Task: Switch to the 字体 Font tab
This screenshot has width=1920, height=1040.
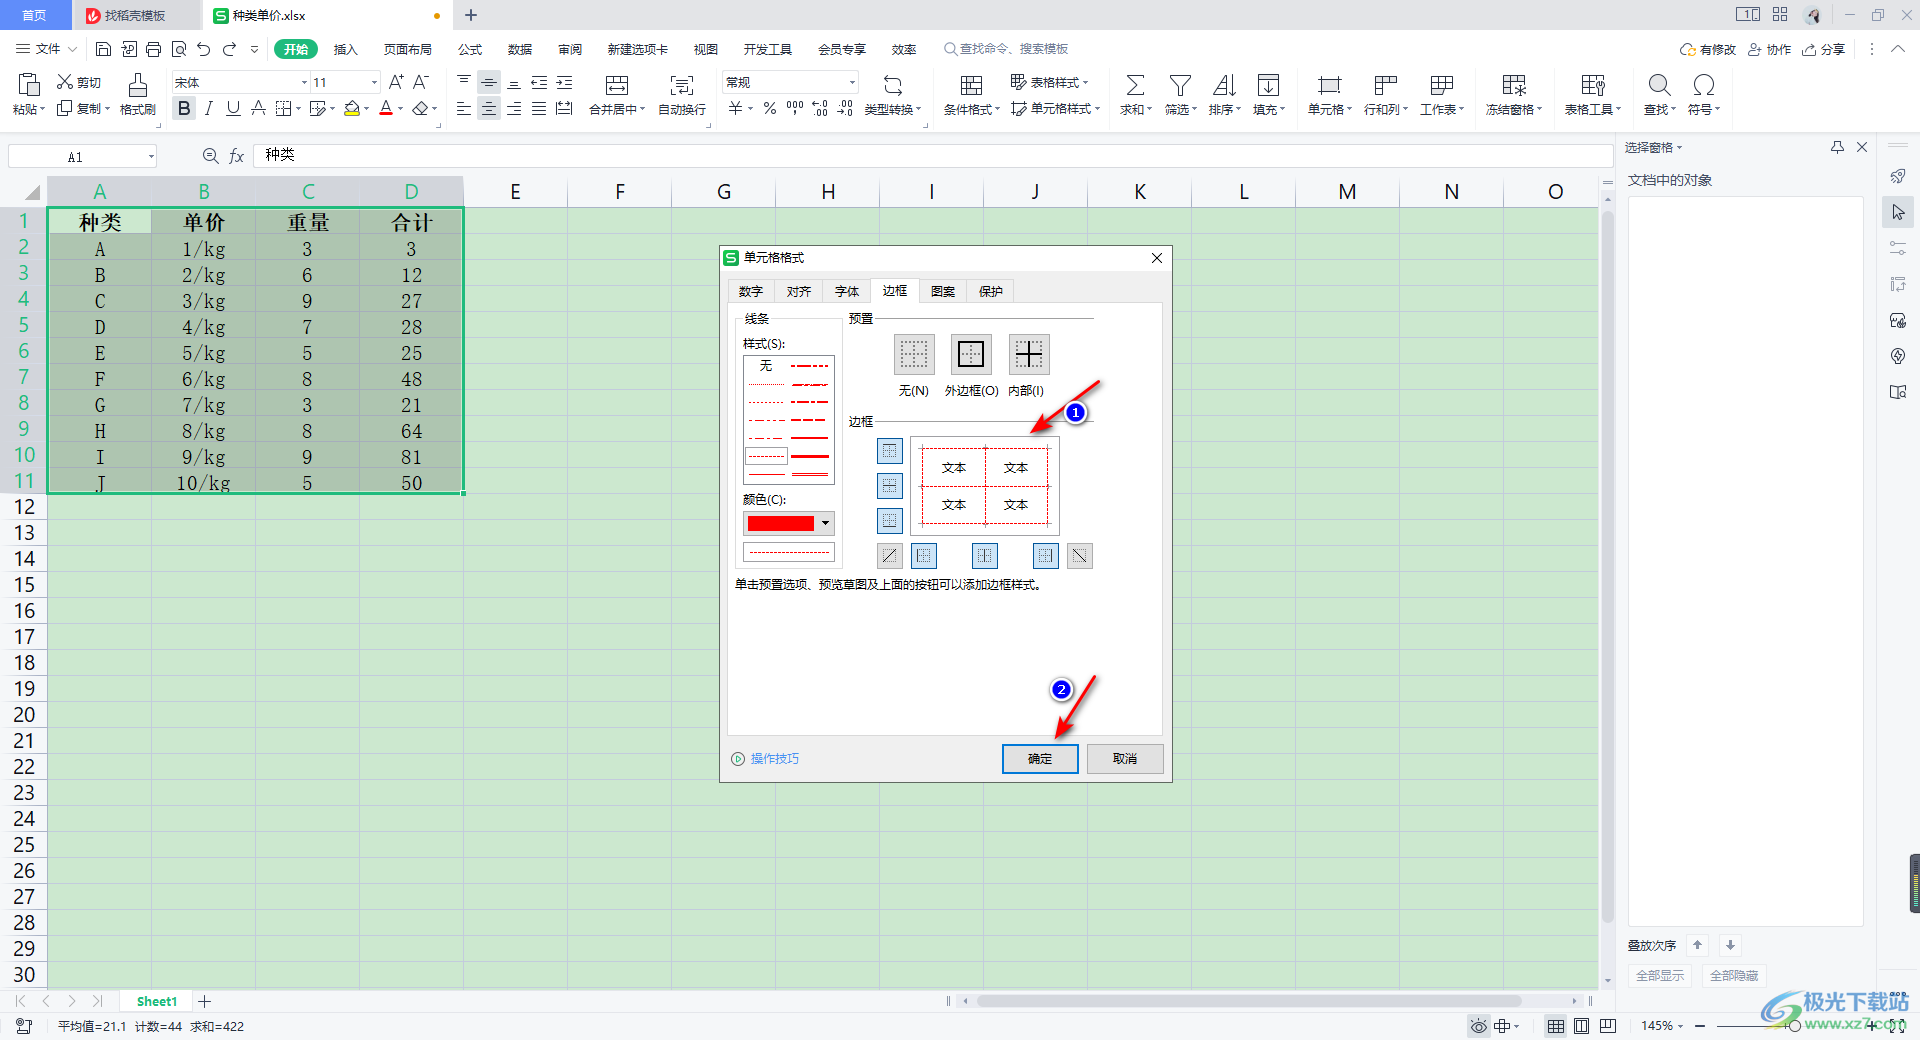Action: pyautogui.click(x=847, y=291)
